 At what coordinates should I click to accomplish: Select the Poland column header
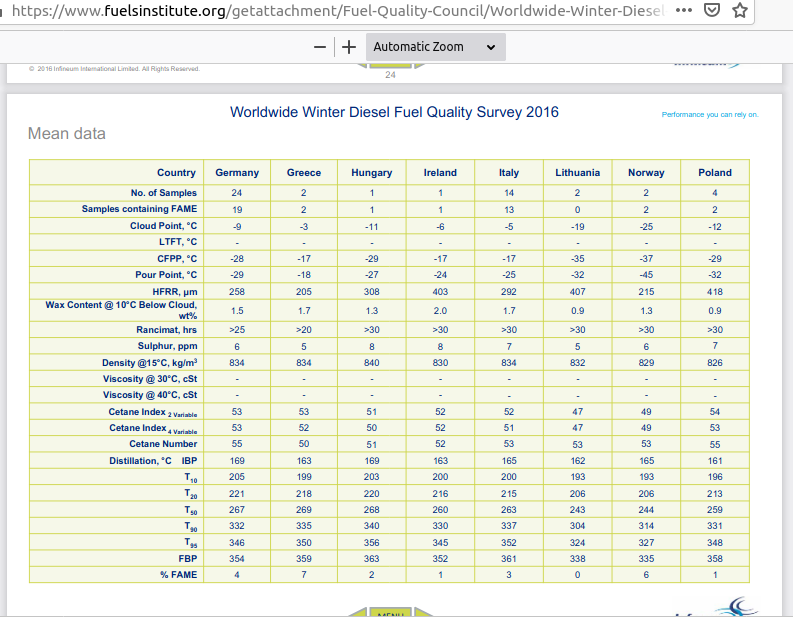[x=715, y=172]
